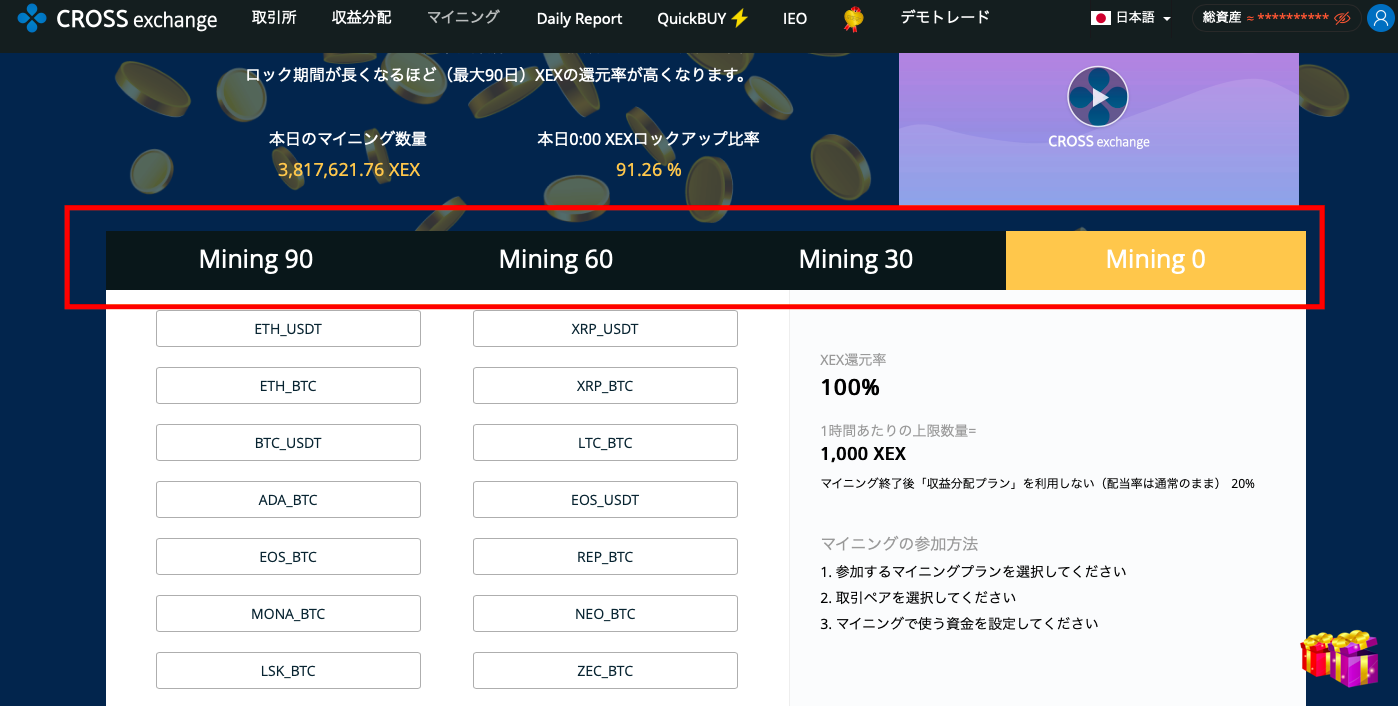
Task: Open the user account profile icon
Action: pos(1380,18)
